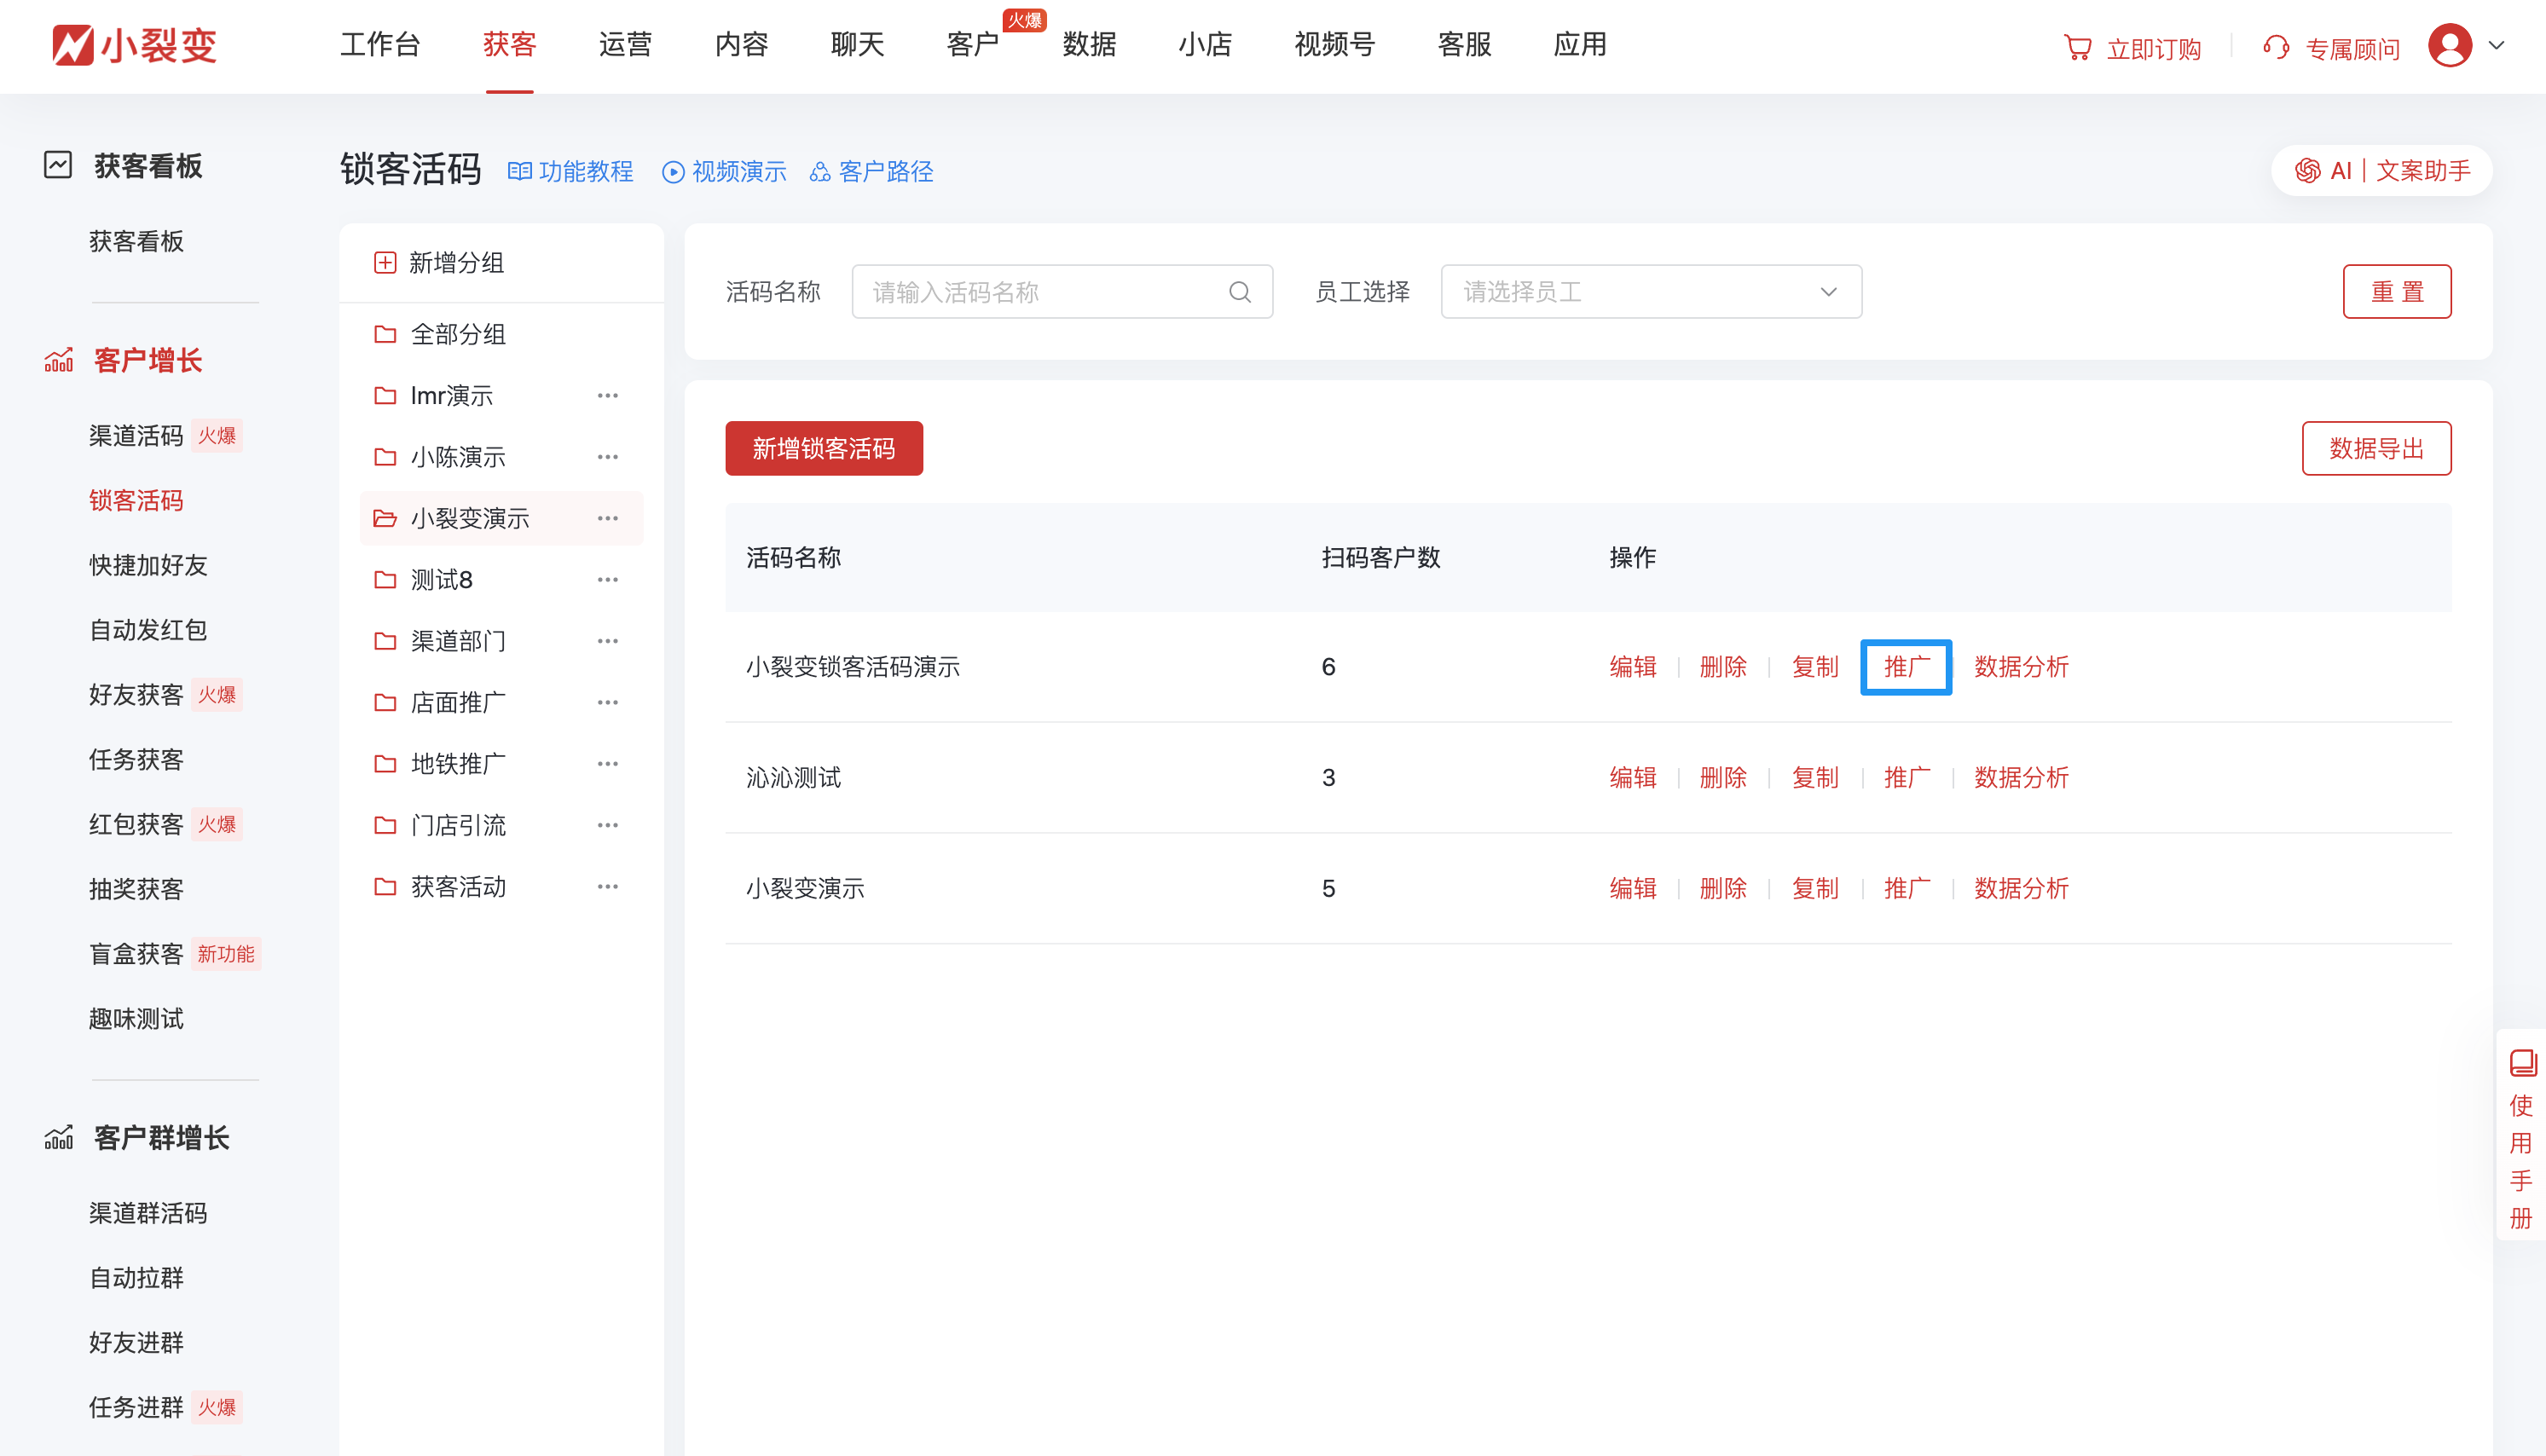Select the 全部分组 folder

coord(458,335)
